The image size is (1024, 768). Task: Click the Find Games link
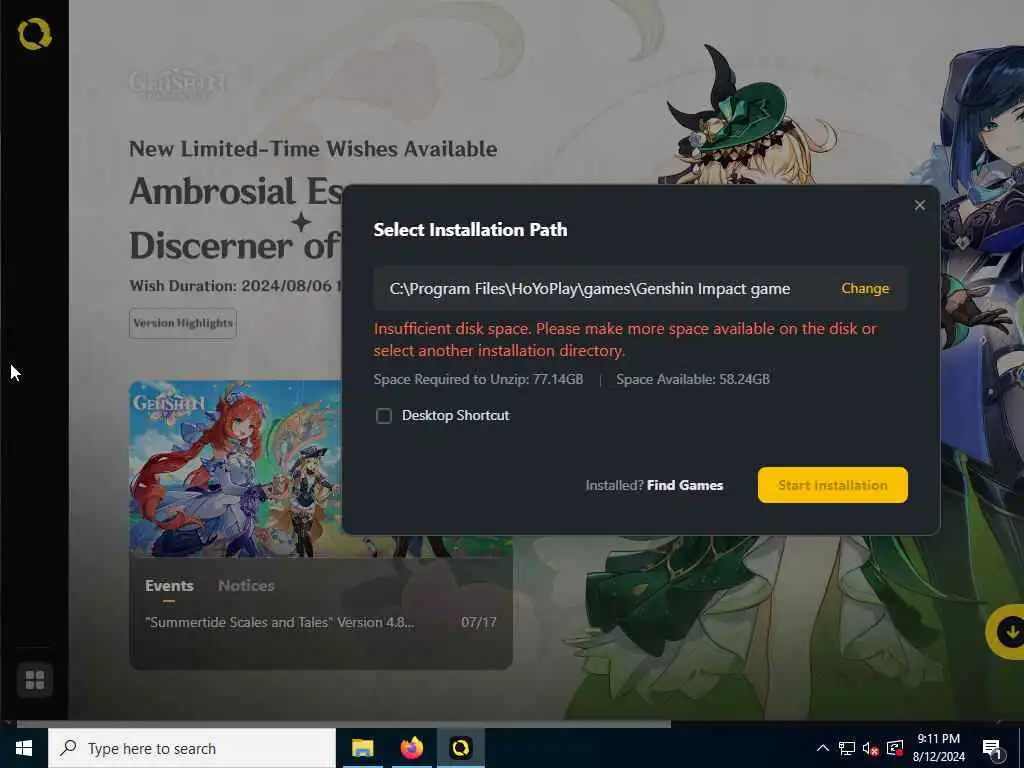point(685,485)
